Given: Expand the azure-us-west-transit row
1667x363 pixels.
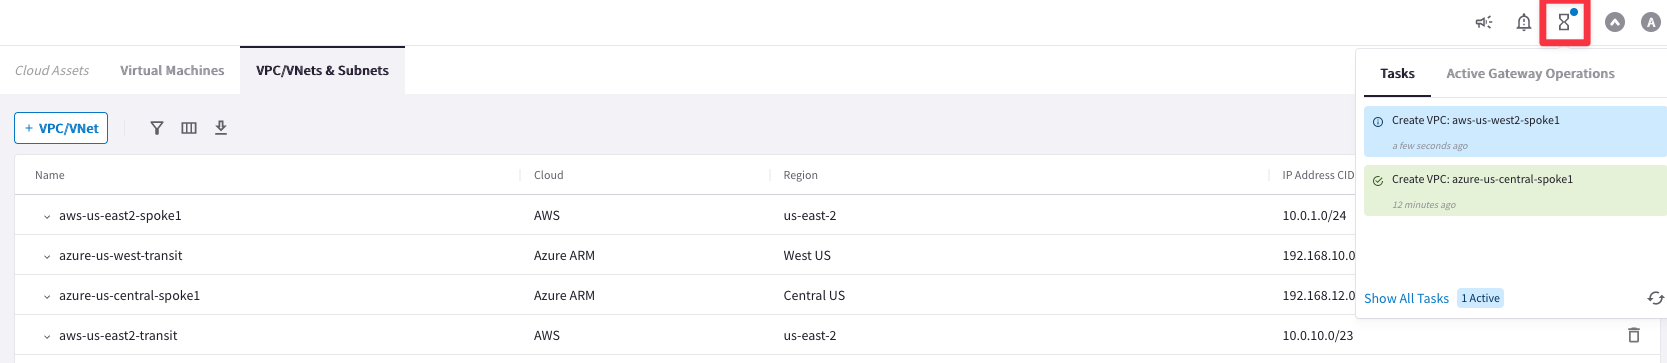Looking at the screenshot, I should (47, 256).
